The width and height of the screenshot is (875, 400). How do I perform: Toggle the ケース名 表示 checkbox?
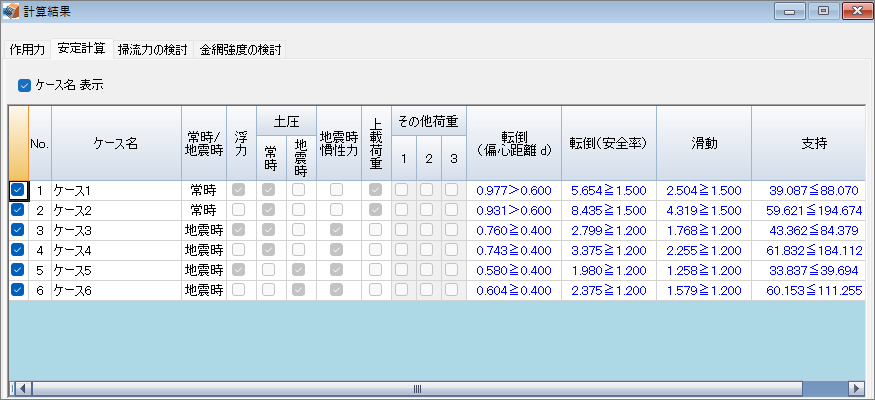pos(25,86)
